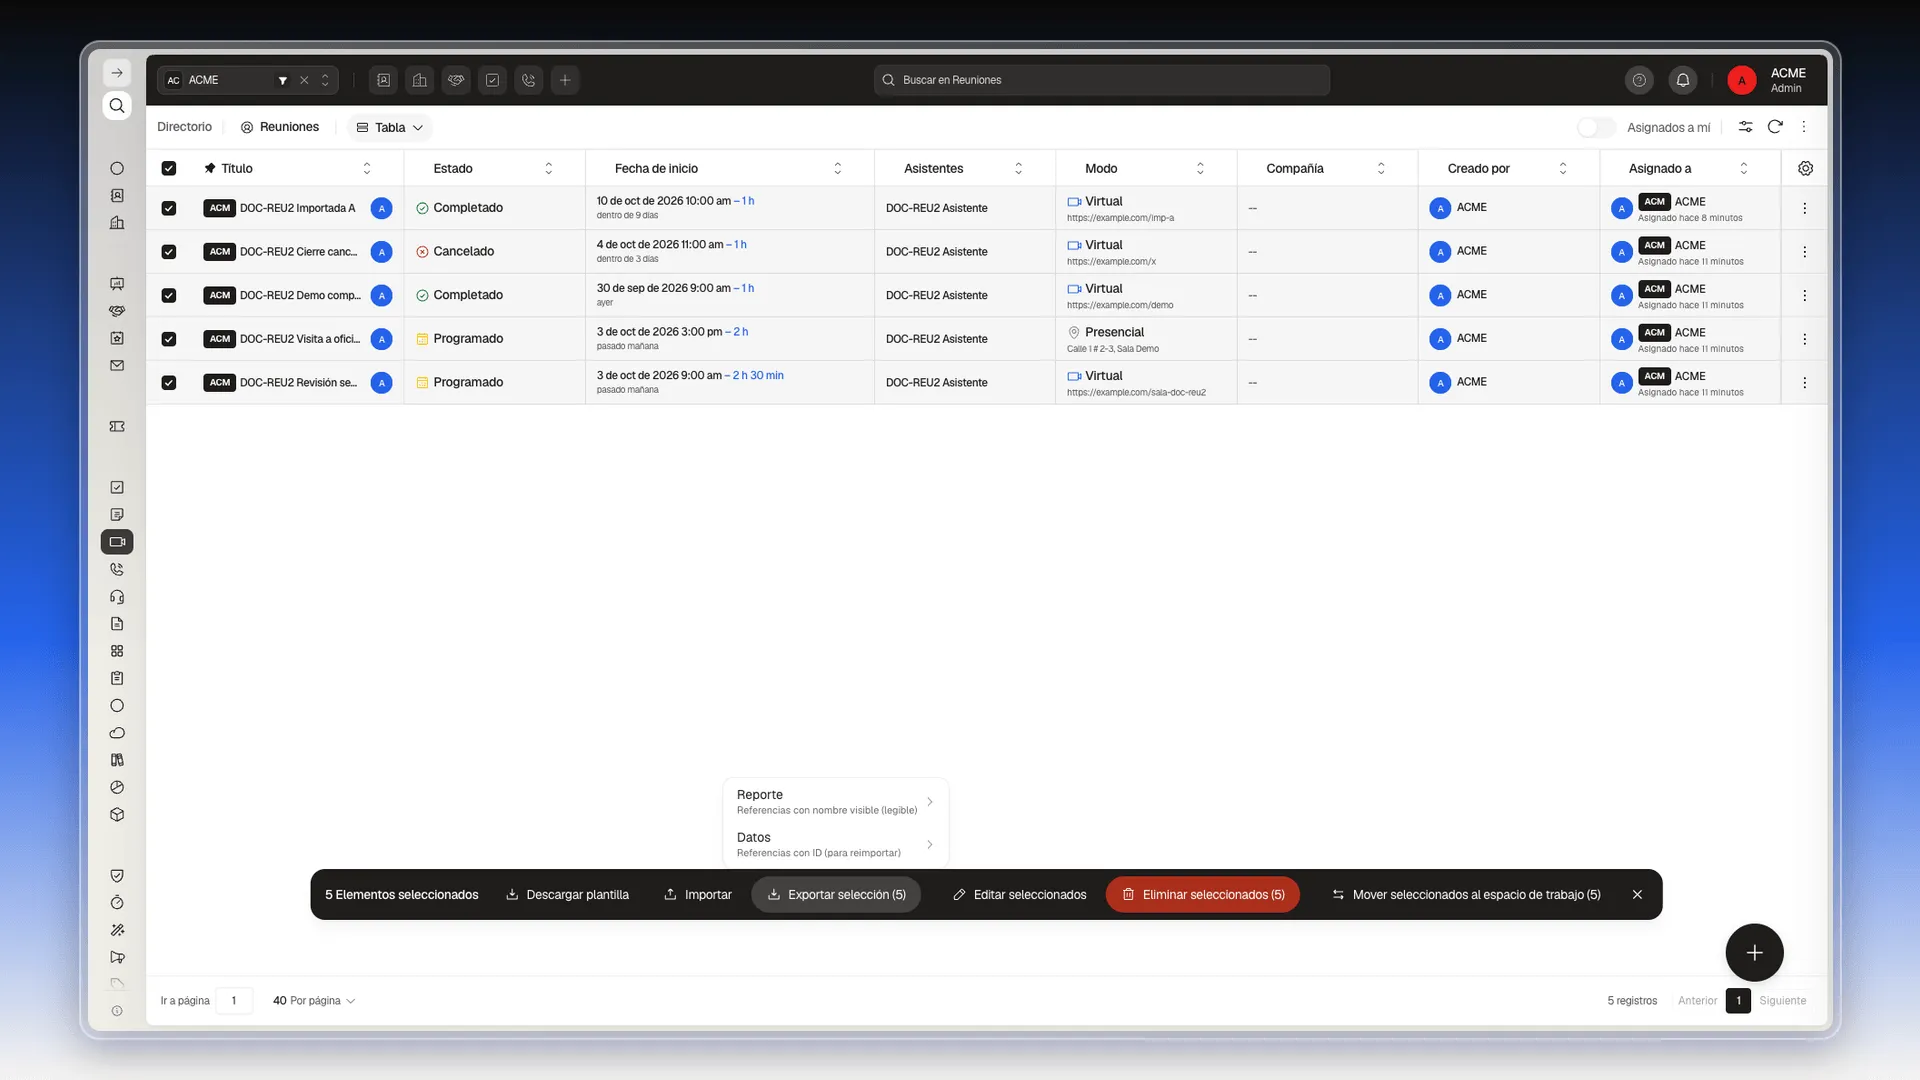Open the notifications bell icon

[1683, 80]
